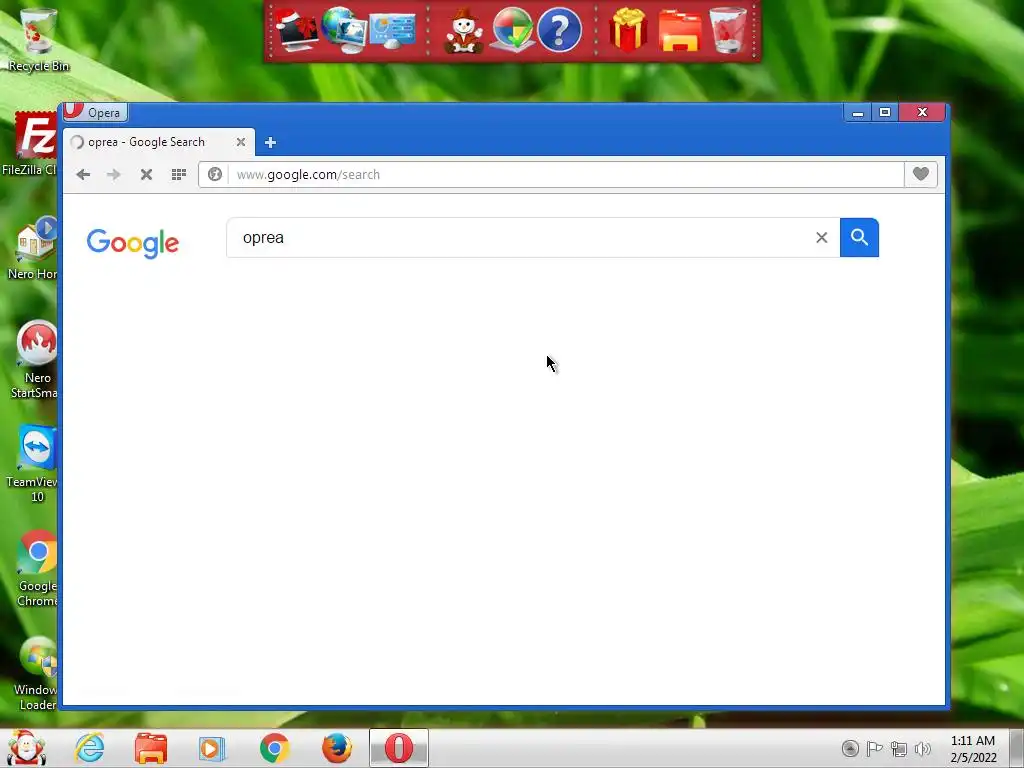
Task: Click into the Google search box
Action: 522,238
